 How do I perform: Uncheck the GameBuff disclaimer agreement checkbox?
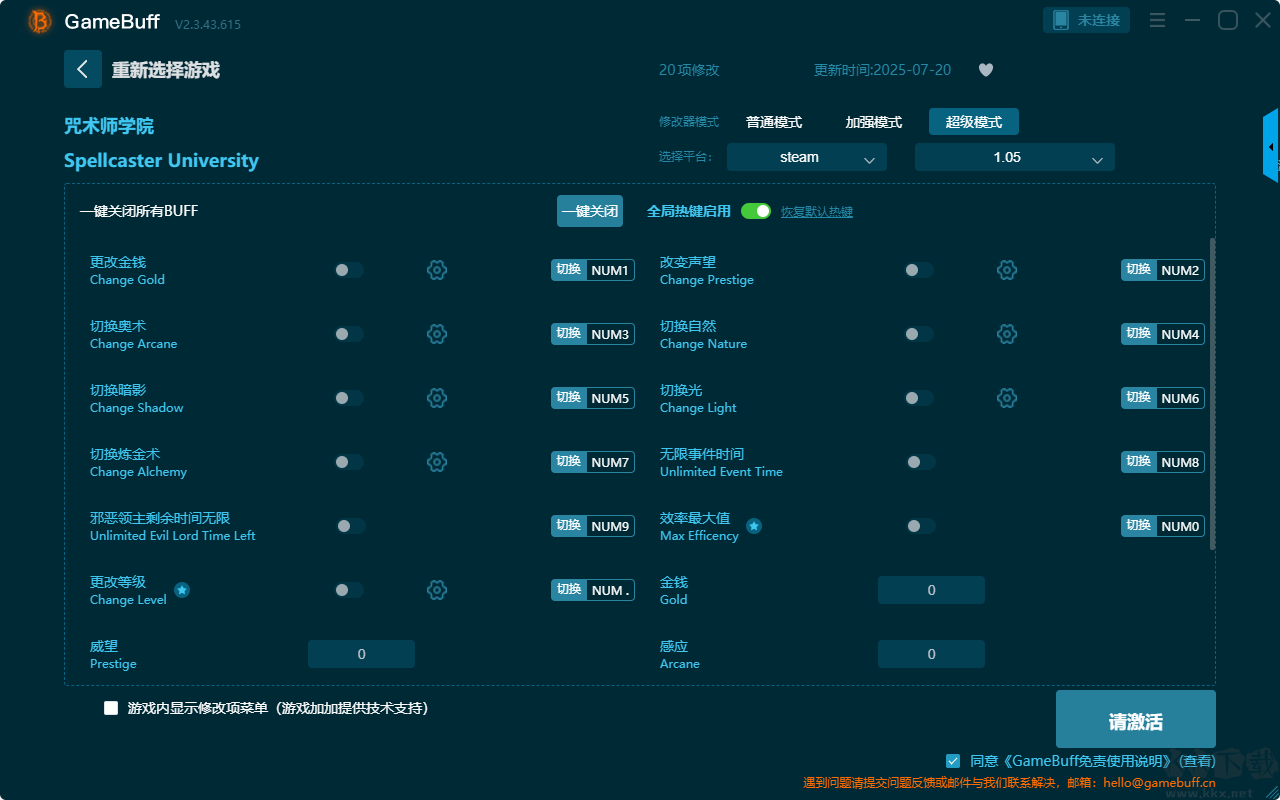pos(953,761)
